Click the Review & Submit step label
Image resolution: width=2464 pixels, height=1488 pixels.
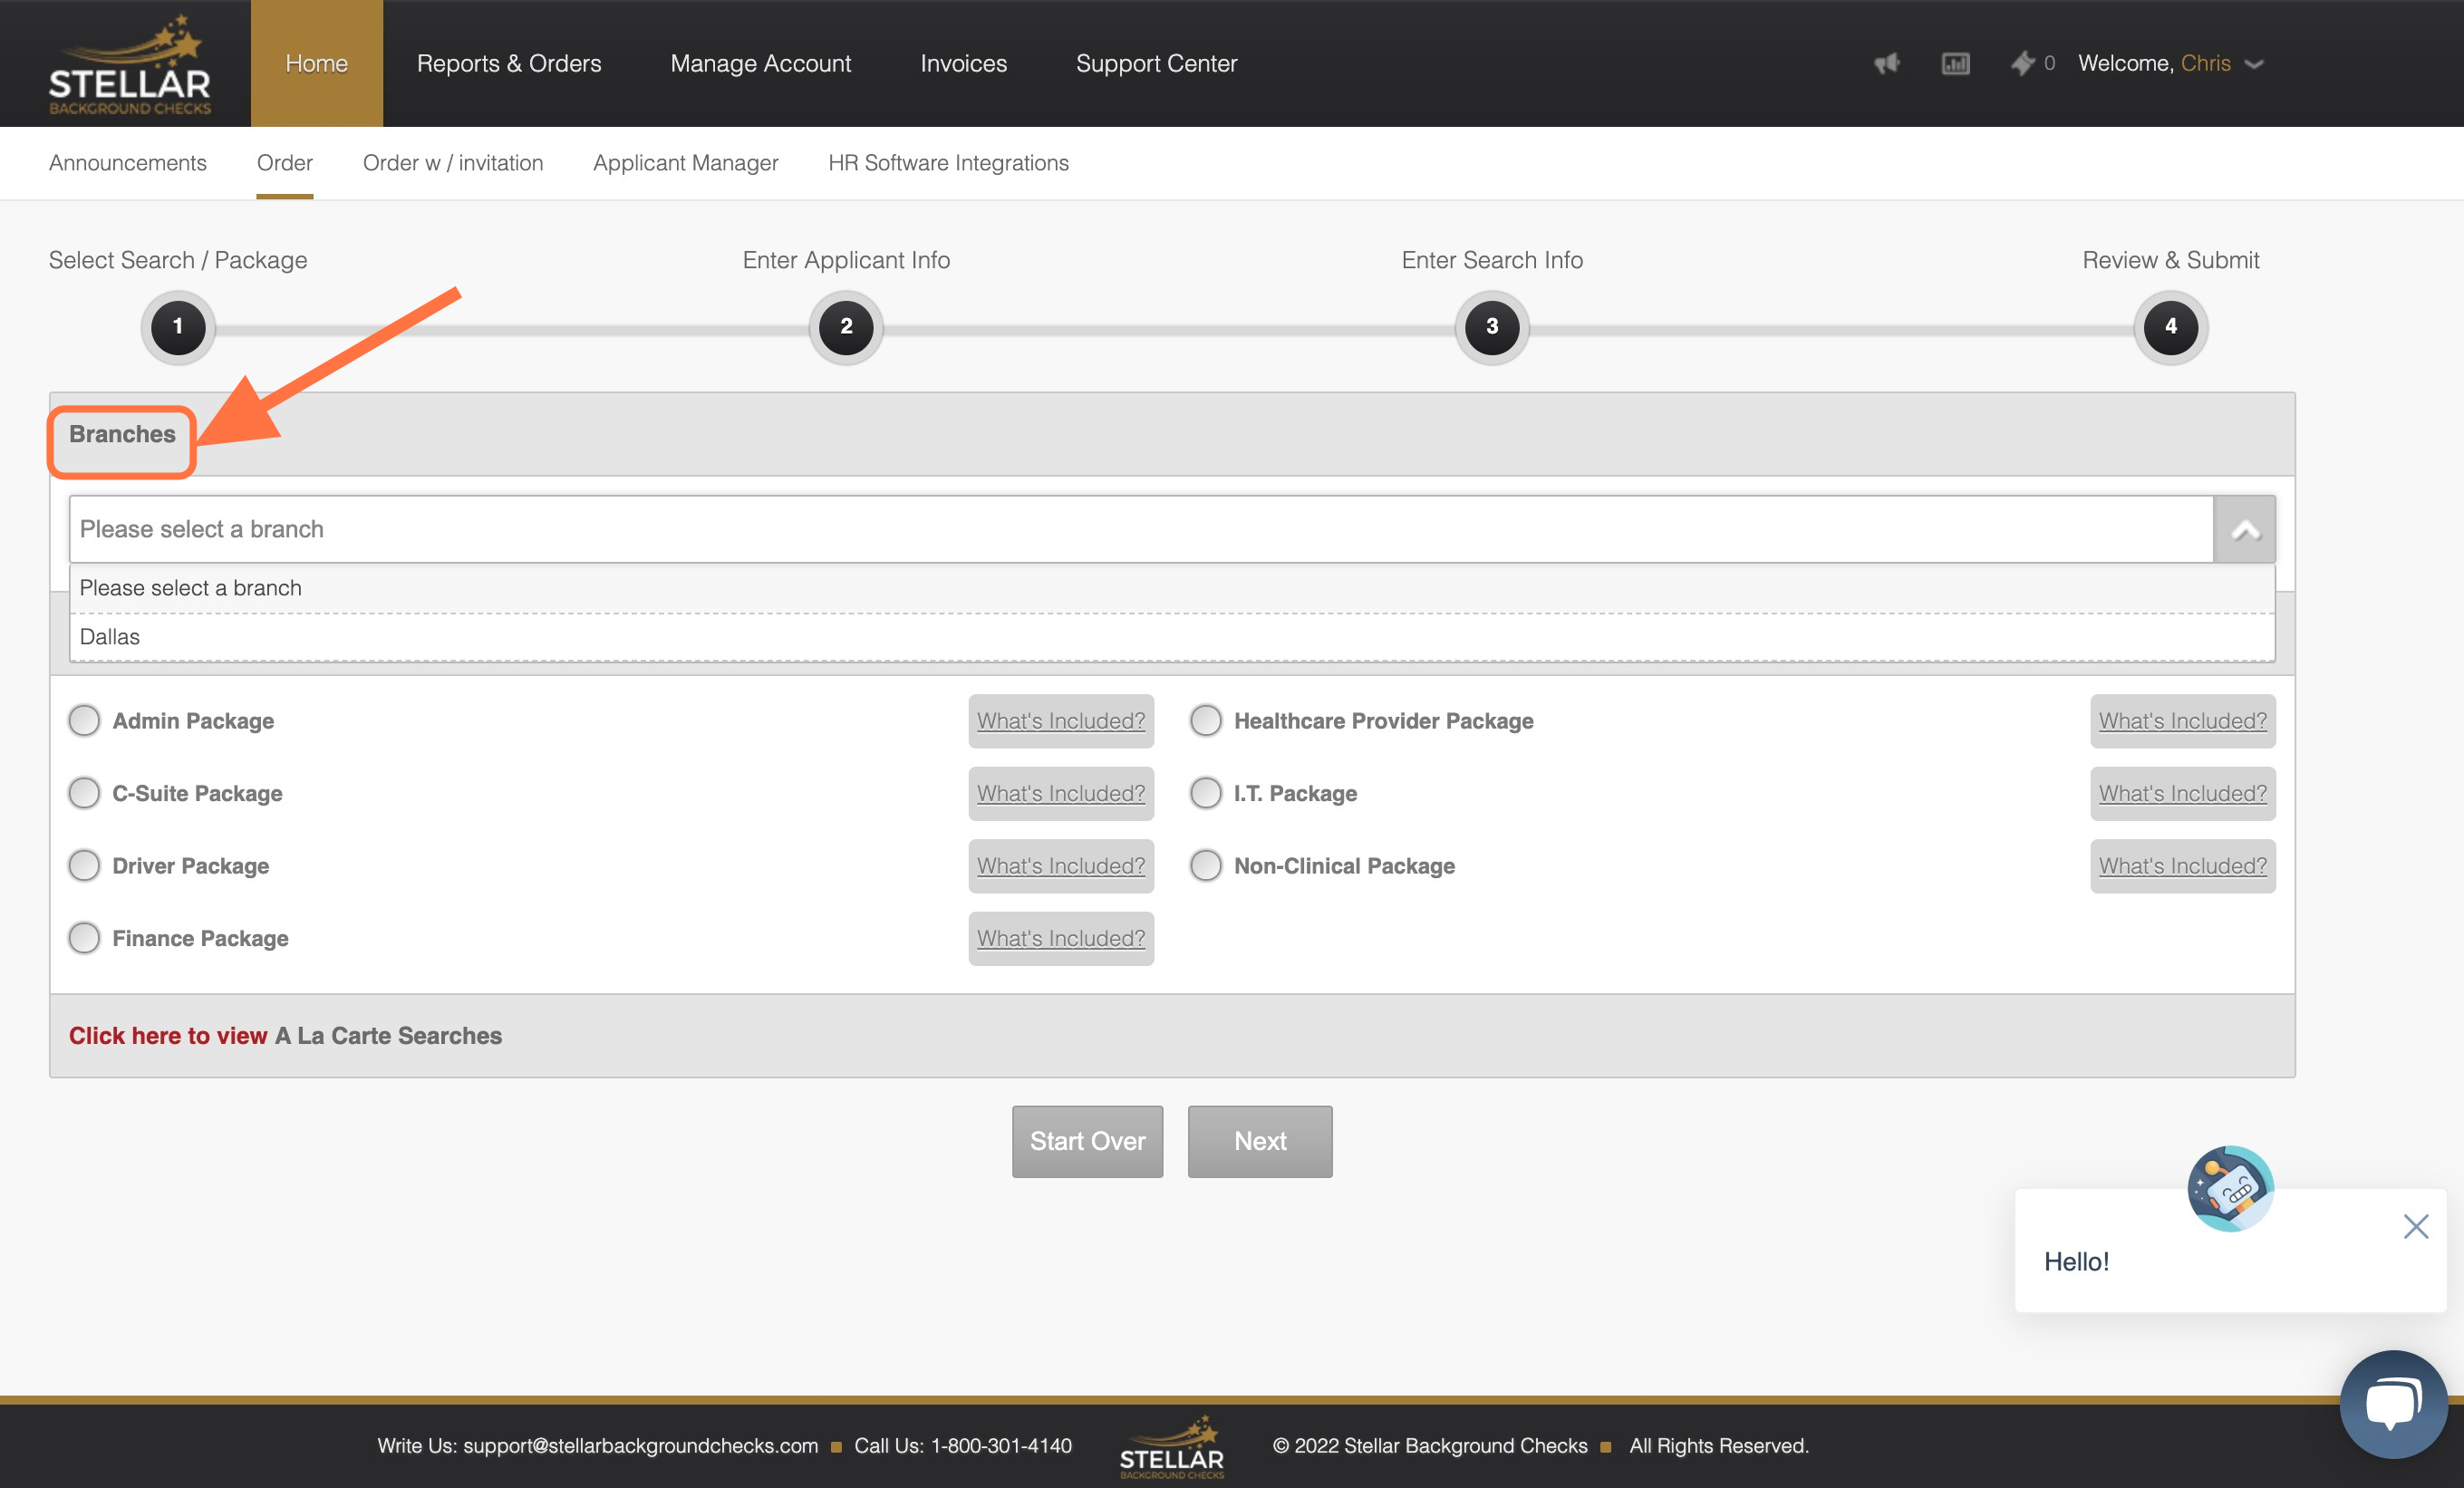click(x=2170, y=260)
